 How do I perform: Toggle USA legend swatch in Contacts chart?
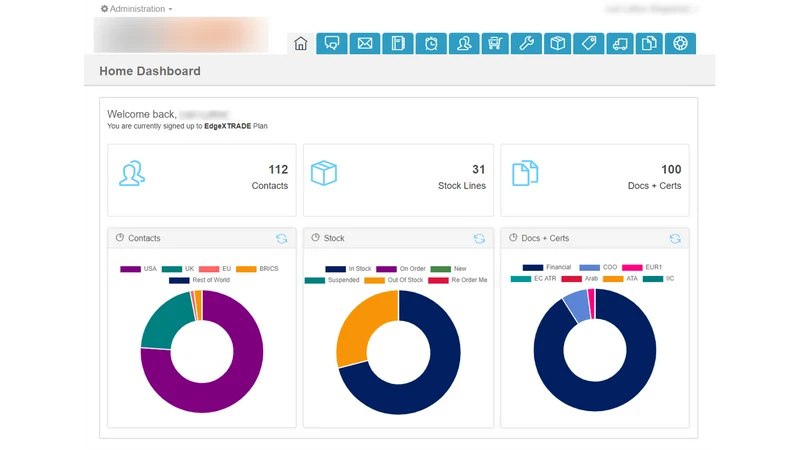(x=131, y=269)
